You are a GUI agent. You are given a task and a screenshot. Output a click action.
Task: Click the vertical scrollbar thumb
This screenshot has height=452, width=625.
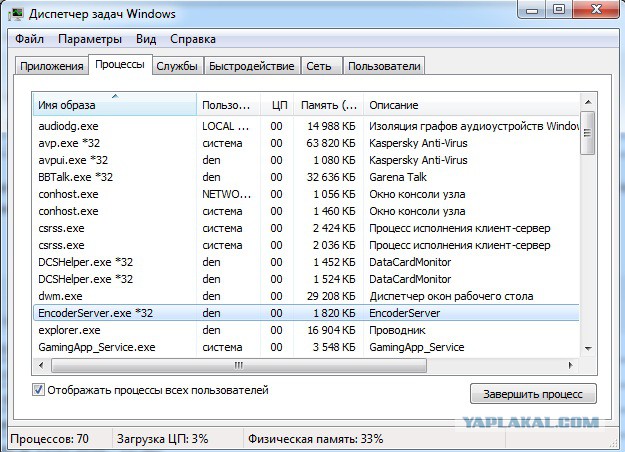[x=588, y=133]
